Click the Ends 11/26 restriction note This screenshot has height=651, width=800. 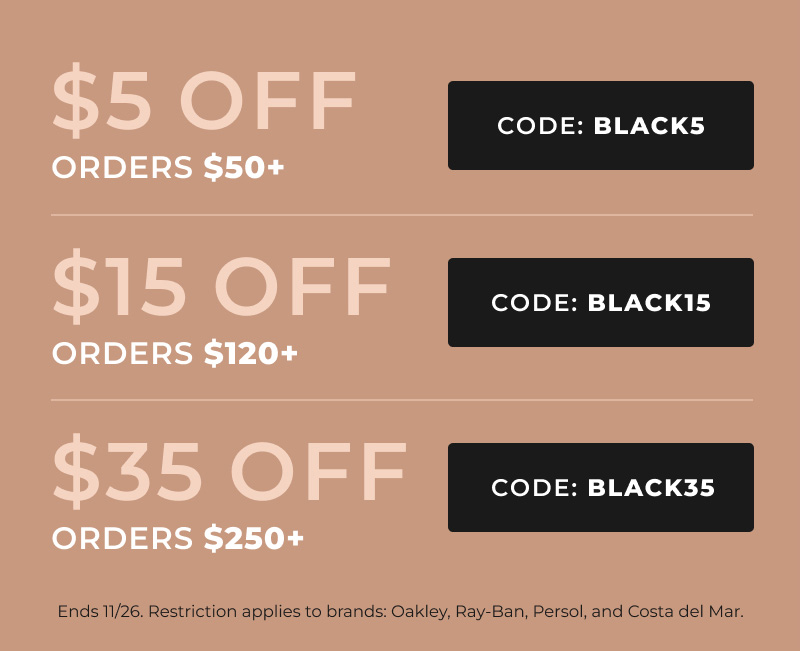pyautogui.click(x=401, y=611)
